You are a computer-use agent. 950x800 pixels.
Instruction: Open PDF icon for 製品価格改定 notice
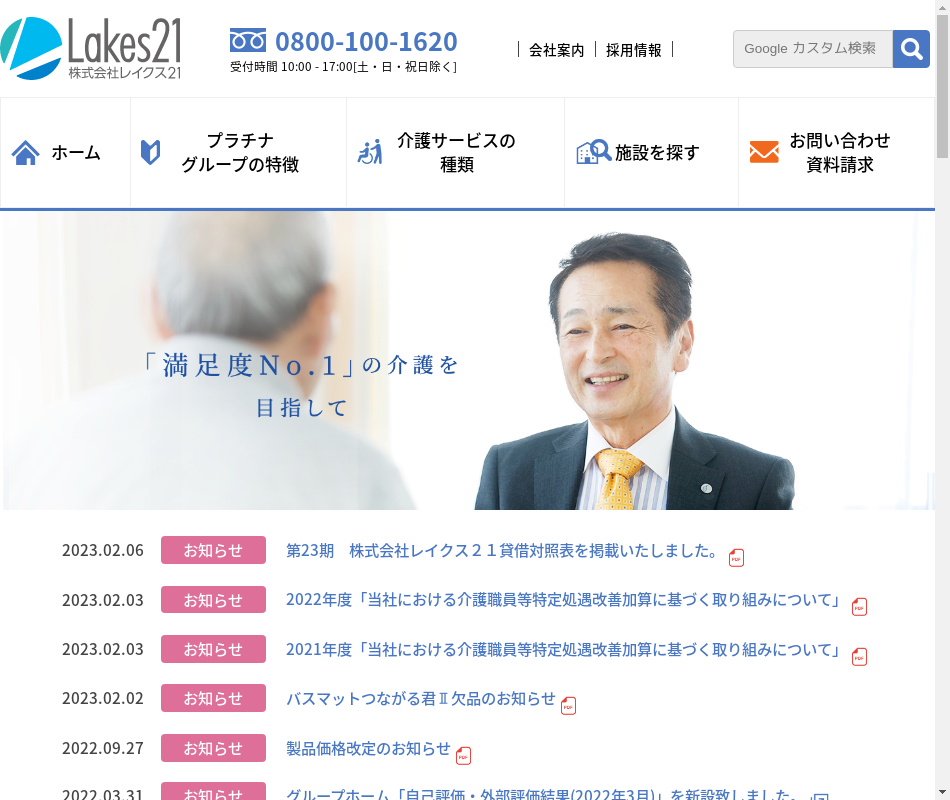[x=463, y=756]
